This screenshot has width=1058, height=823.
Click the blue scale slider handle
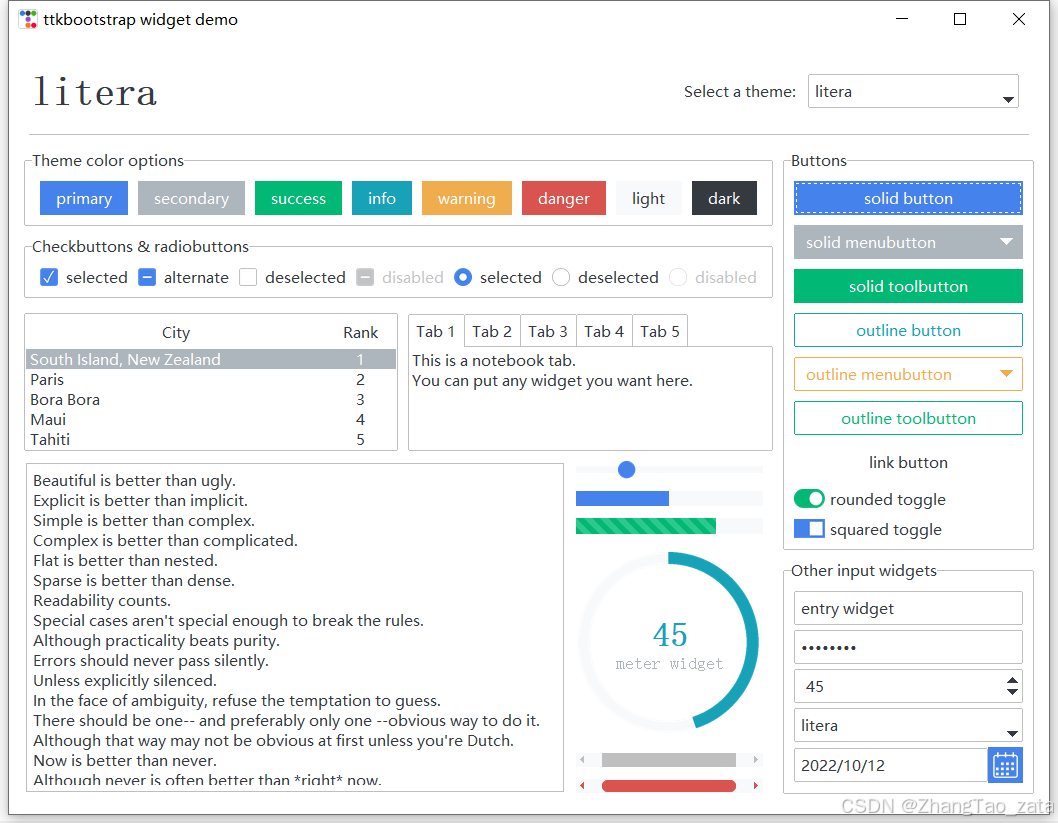pyautogui.click(x=627, y=470)
